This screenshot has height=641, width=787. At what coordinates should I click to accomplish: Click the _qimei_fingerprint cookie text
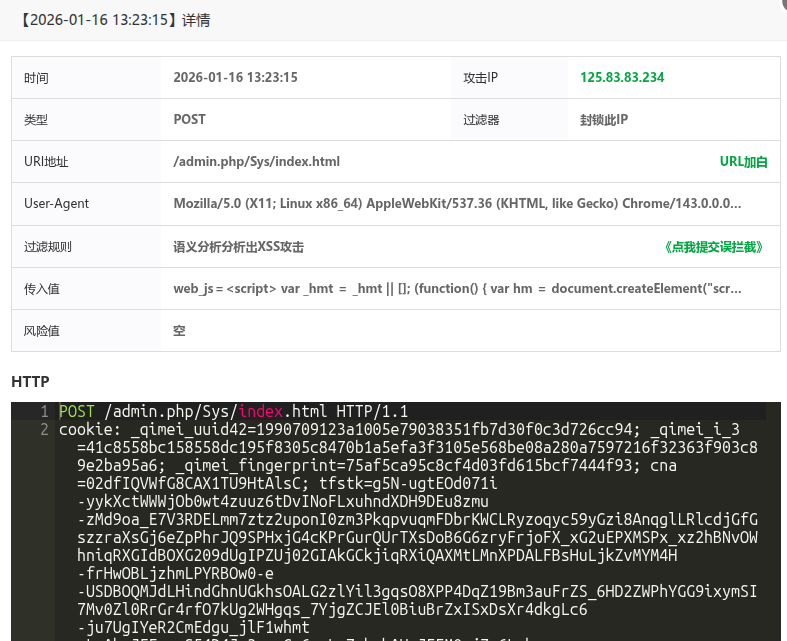[408, 466]
